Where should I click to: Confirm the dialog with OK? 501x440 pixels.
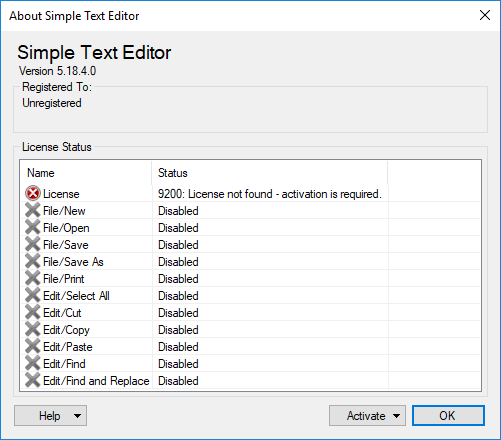pyautogui.click(x=448, y=416)
